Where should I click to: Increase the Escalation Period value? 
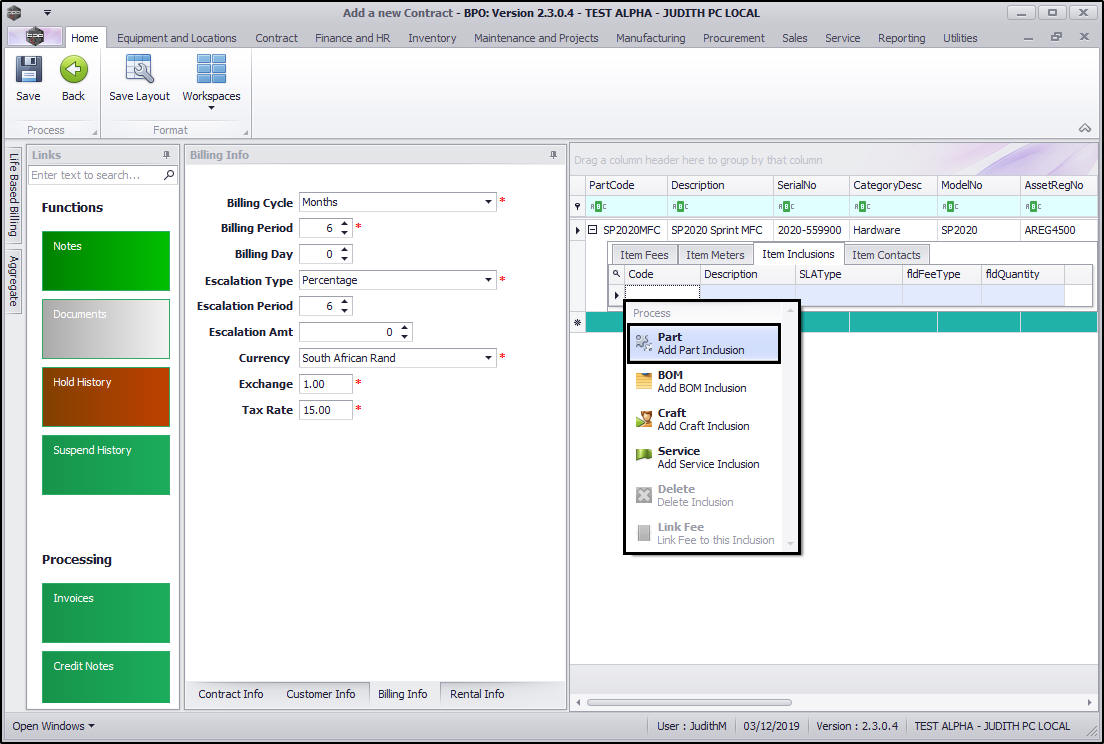coord(344,302)
